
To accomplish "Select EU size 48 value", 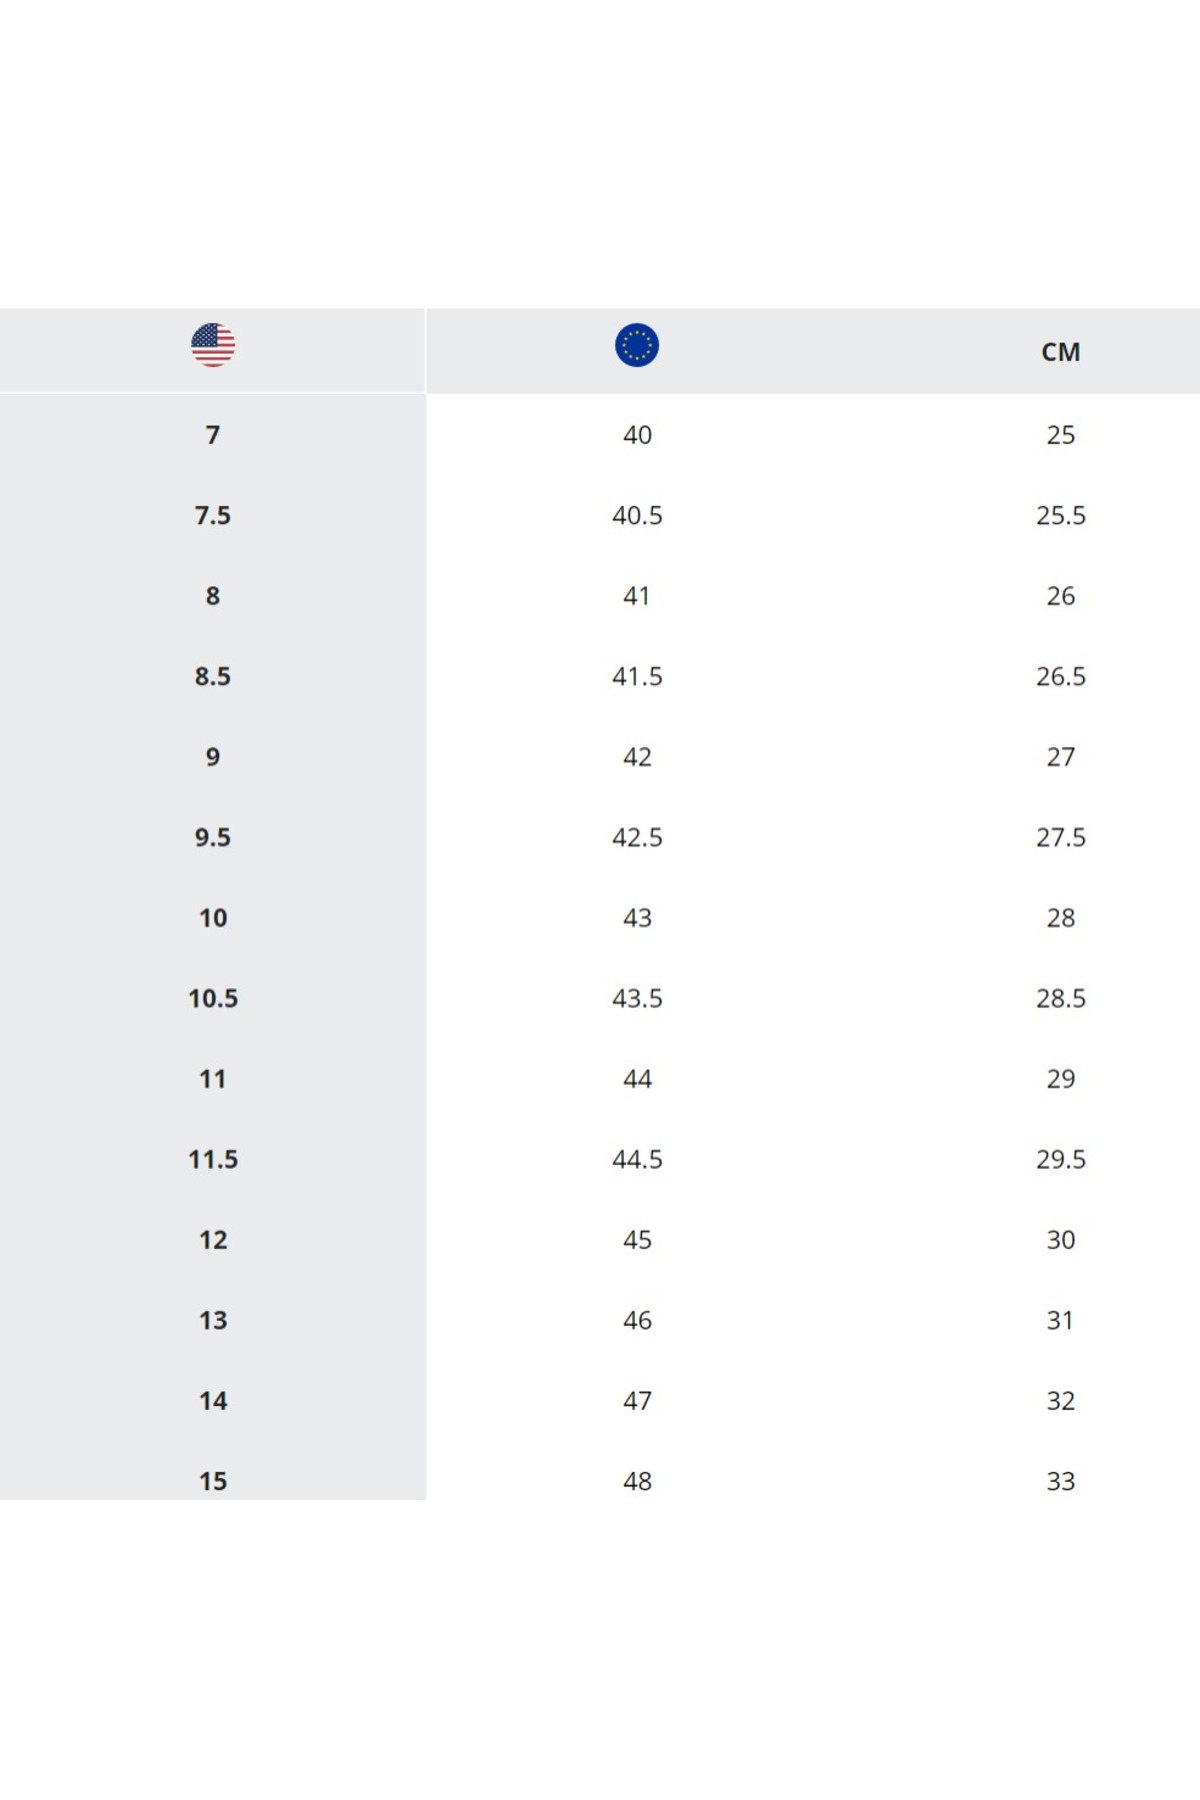I will point(637,1481).
